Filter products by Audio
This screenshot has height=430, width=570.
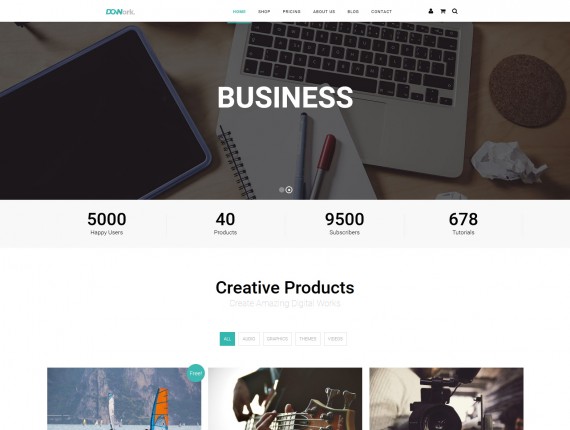[x=249, y=339]
